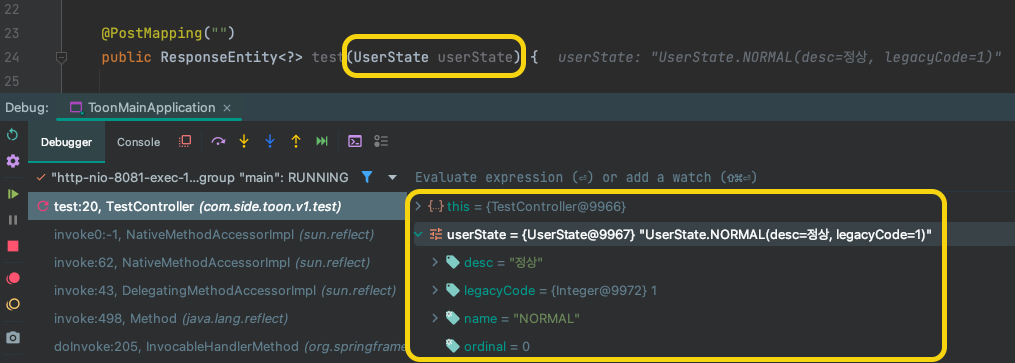Click the Rerun ToonMainApplication icon

[x=12, y=135]
